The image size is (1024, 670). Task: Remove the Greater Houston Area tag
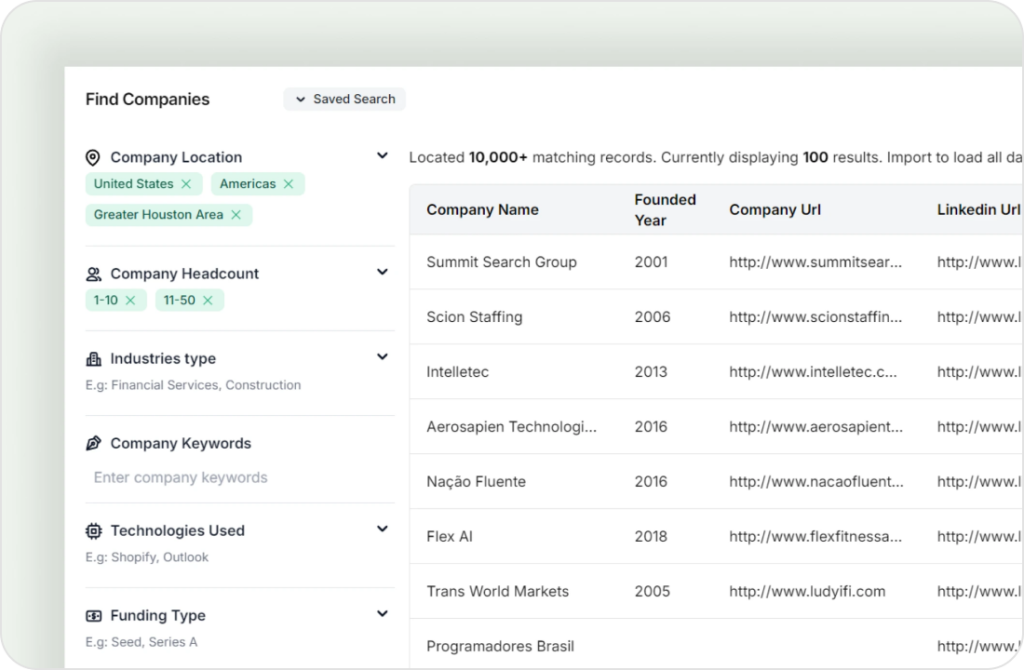click(236, 215)
